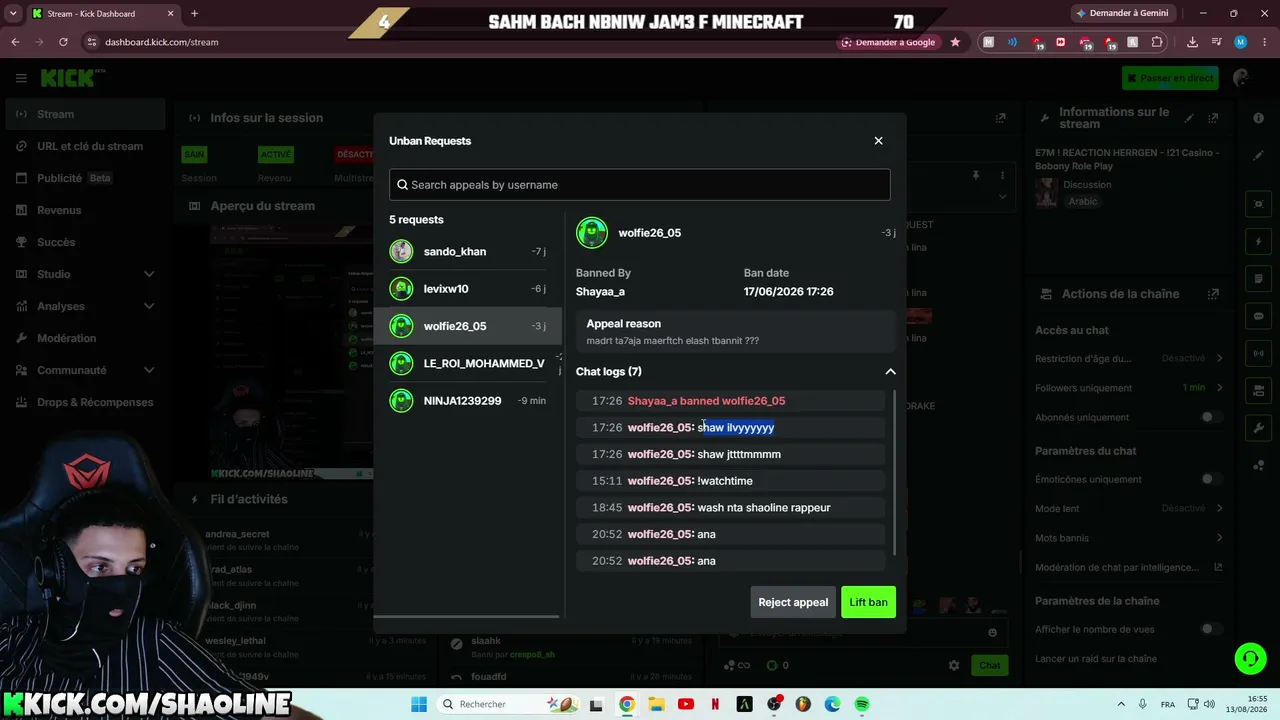The height and width of the screenshot is (720, 1280).
Task: Reload the page in Chrome
Action: coord(63,42)
